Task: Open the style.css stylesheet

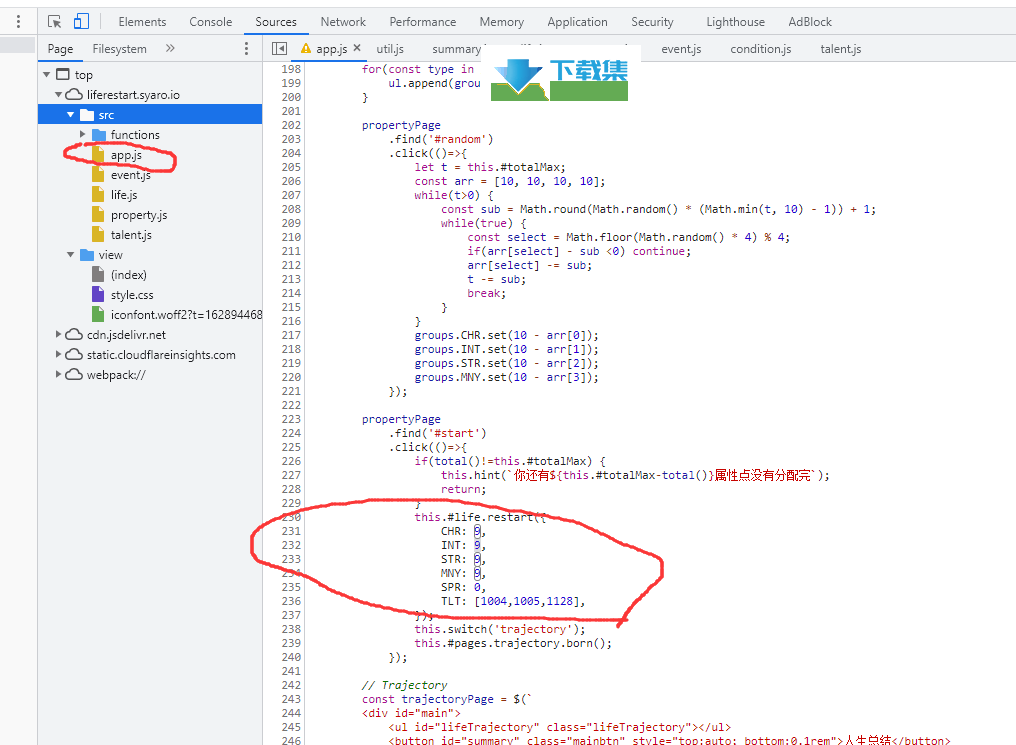Action: point(132,295)
